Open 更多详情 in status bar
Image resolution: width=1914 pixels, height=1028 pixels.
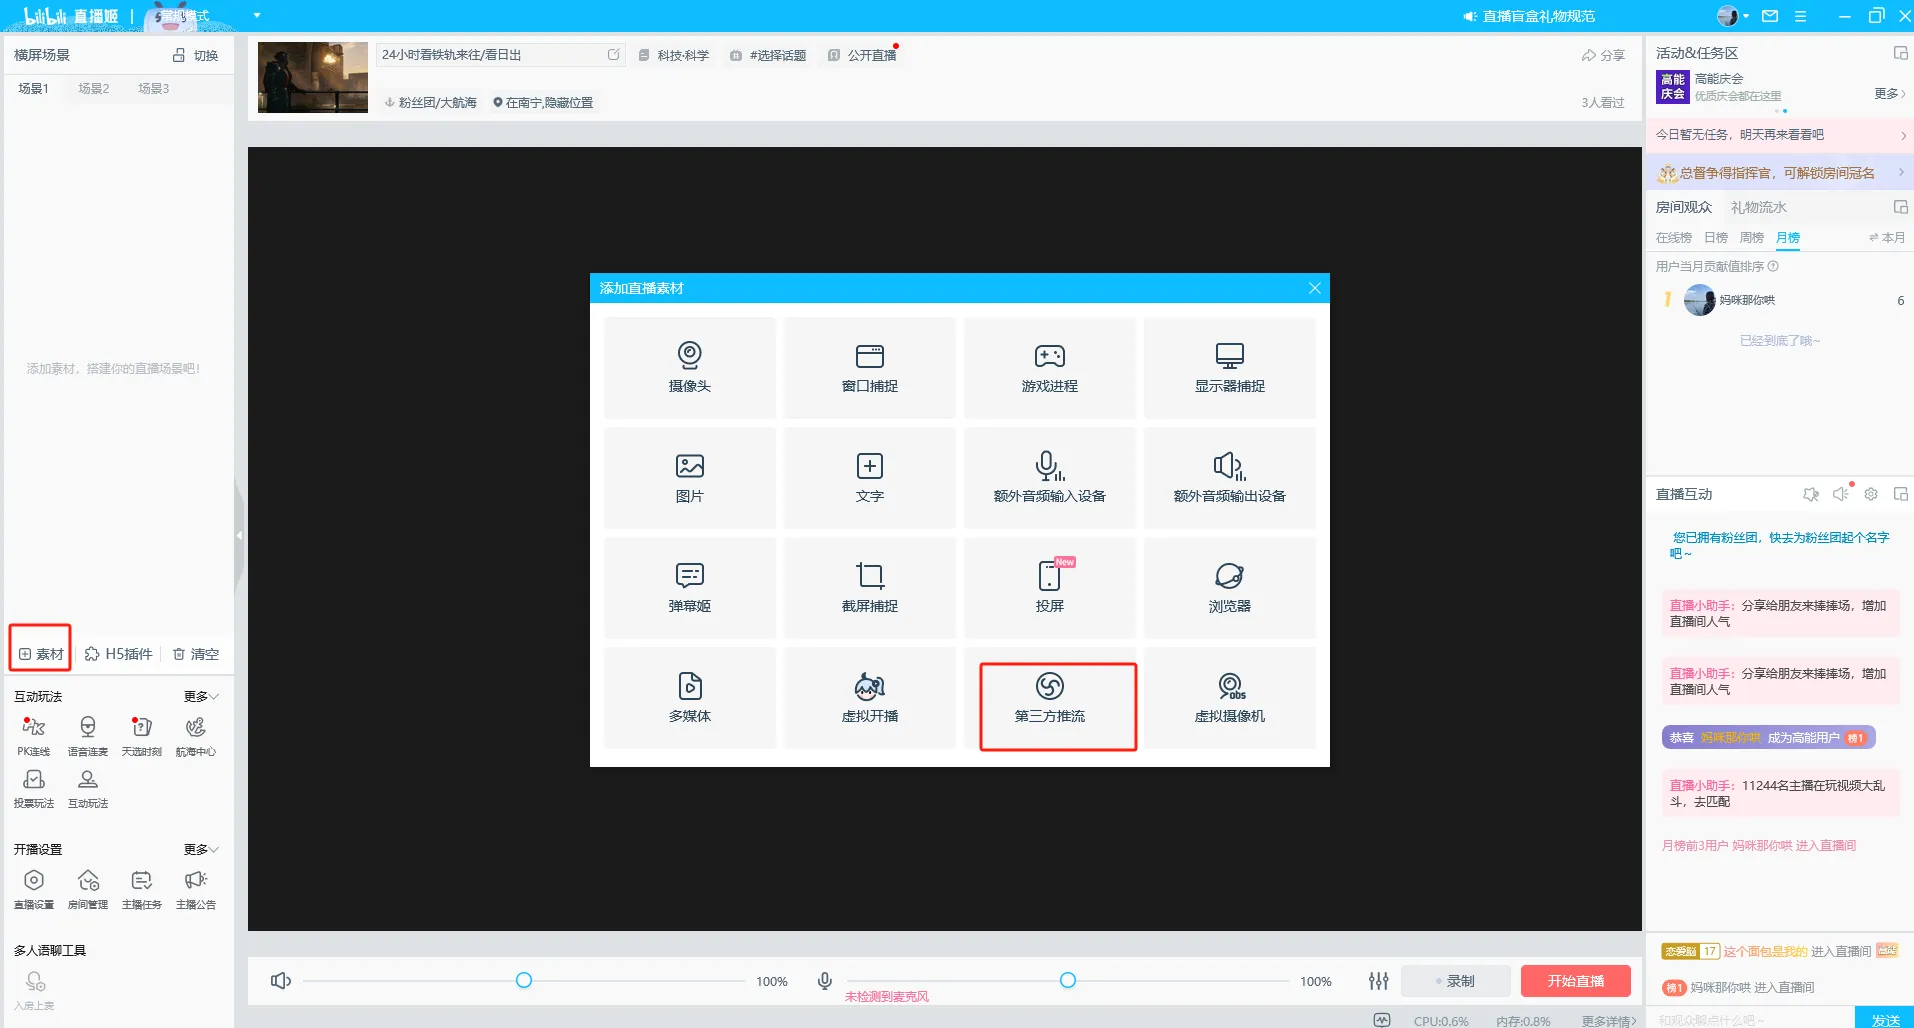click(x=1610, y=1021)
